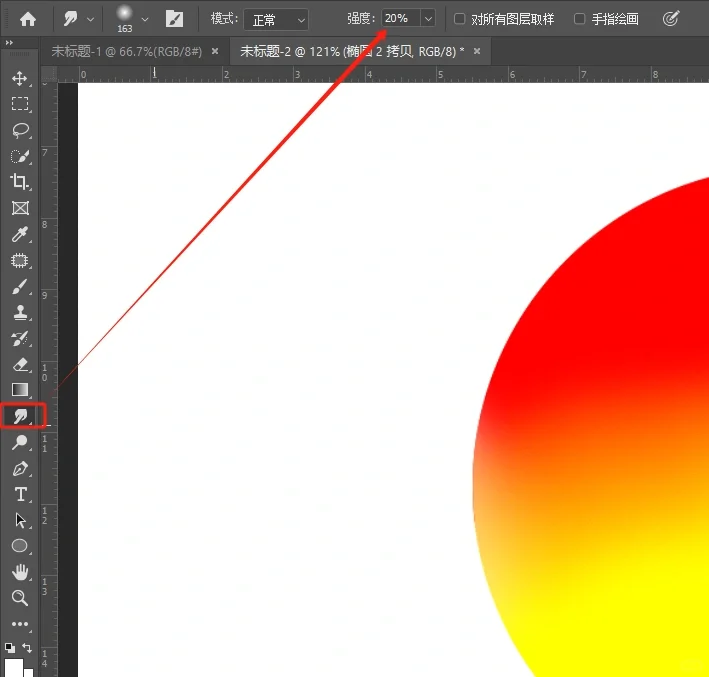This screenshot has height=677, width=709.
Task: Enable the 对所有图层取样 checkbox
Action: (x=459, y=19)
